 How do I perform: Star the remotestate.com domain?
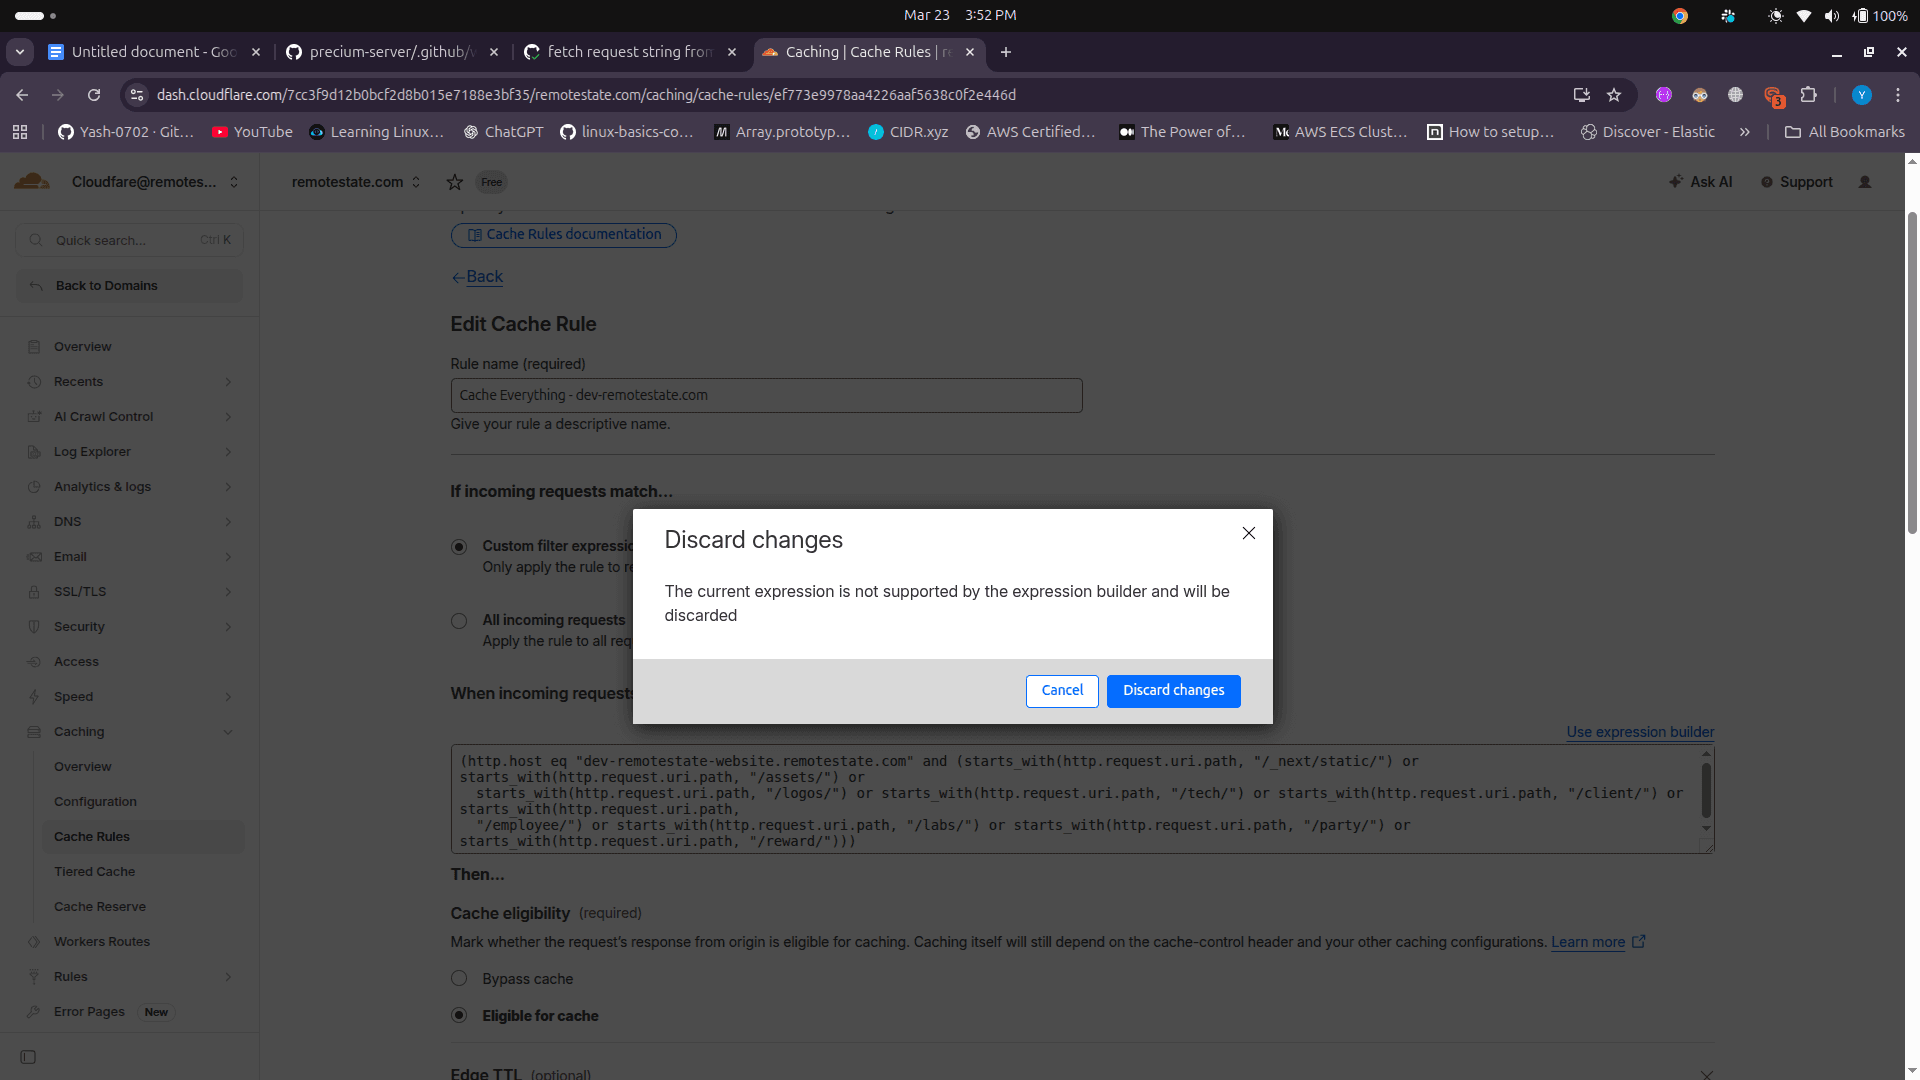pyautogui.click(x=455, y=182)
